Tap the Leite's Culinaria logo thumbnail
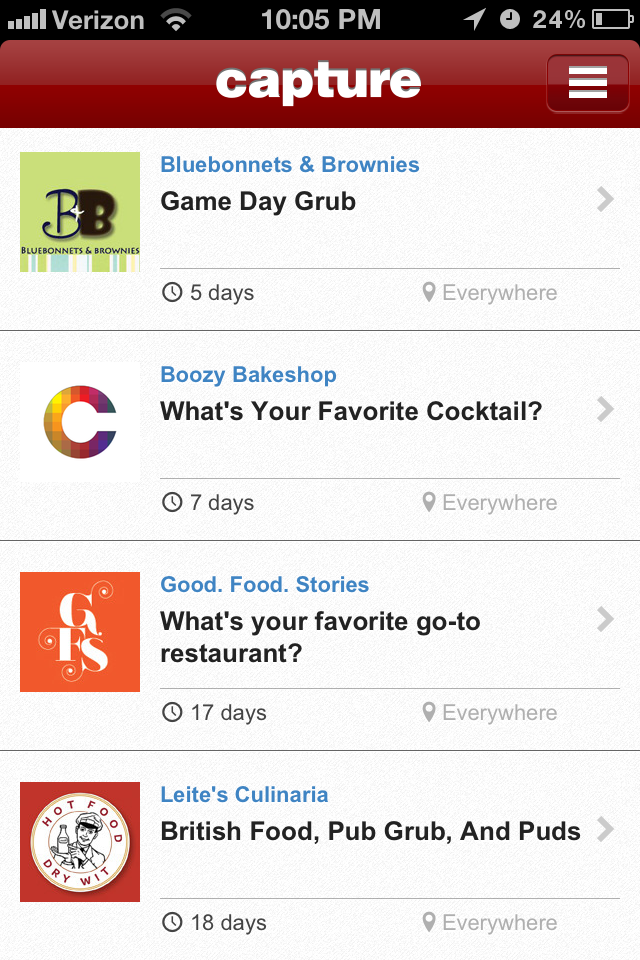 pos(80,842)
